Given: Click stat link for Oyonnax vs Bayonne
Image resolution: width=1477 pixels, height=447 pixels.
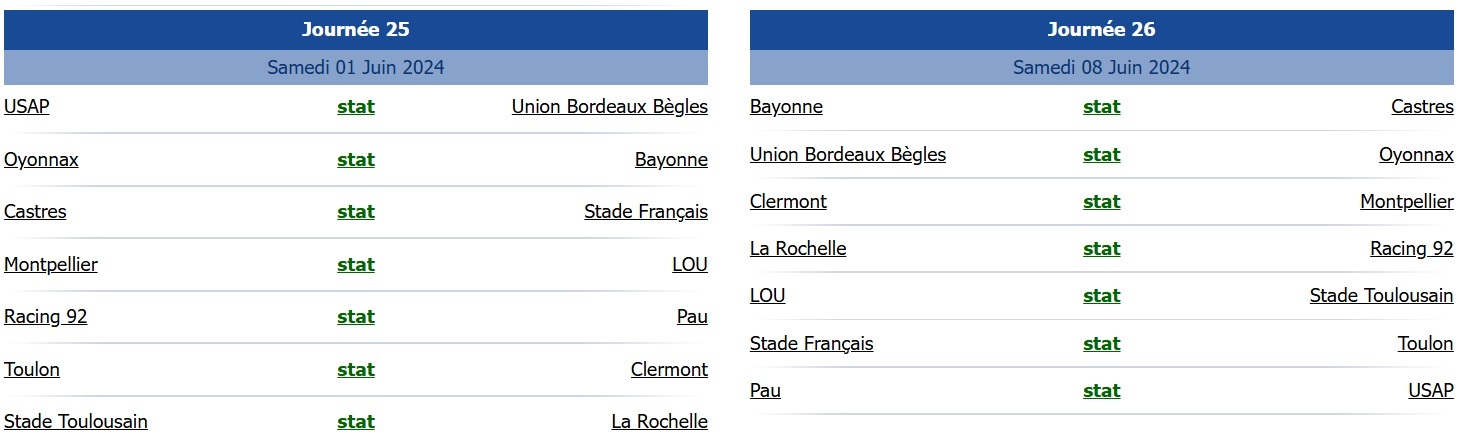Looking at the screenshot, I should (356, 160).
